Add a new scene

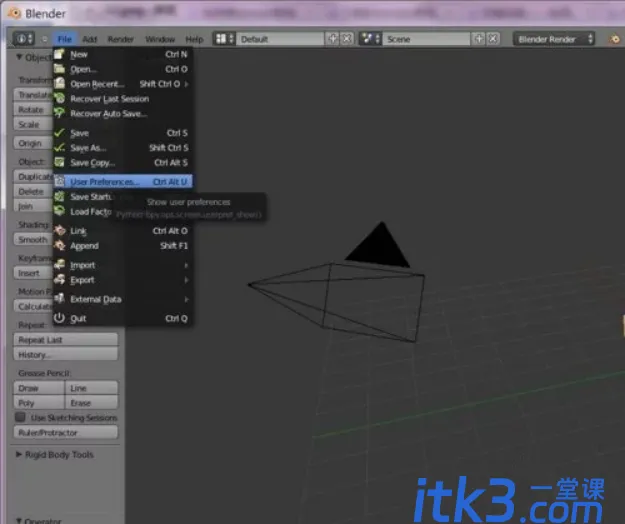(478, 39)
